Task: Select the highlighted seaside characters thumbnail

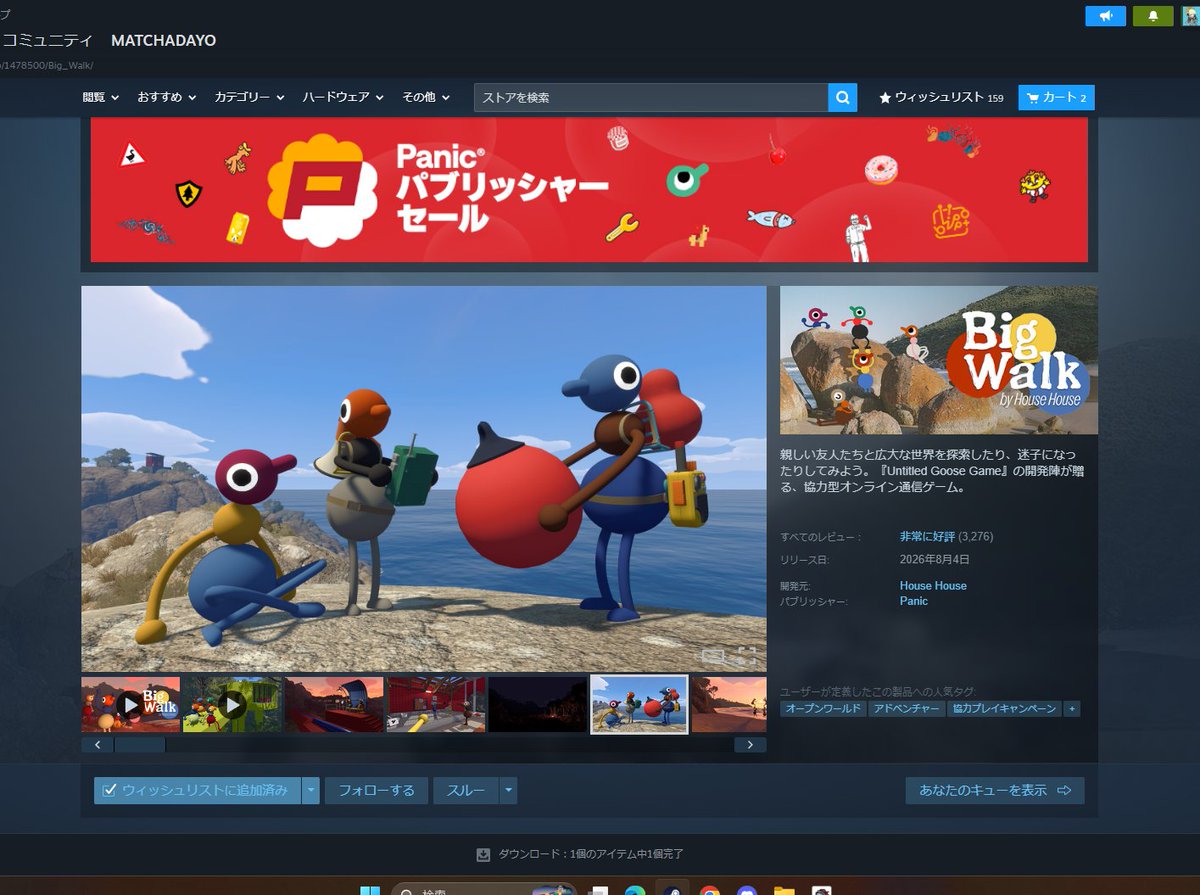Action: point(639,705)
